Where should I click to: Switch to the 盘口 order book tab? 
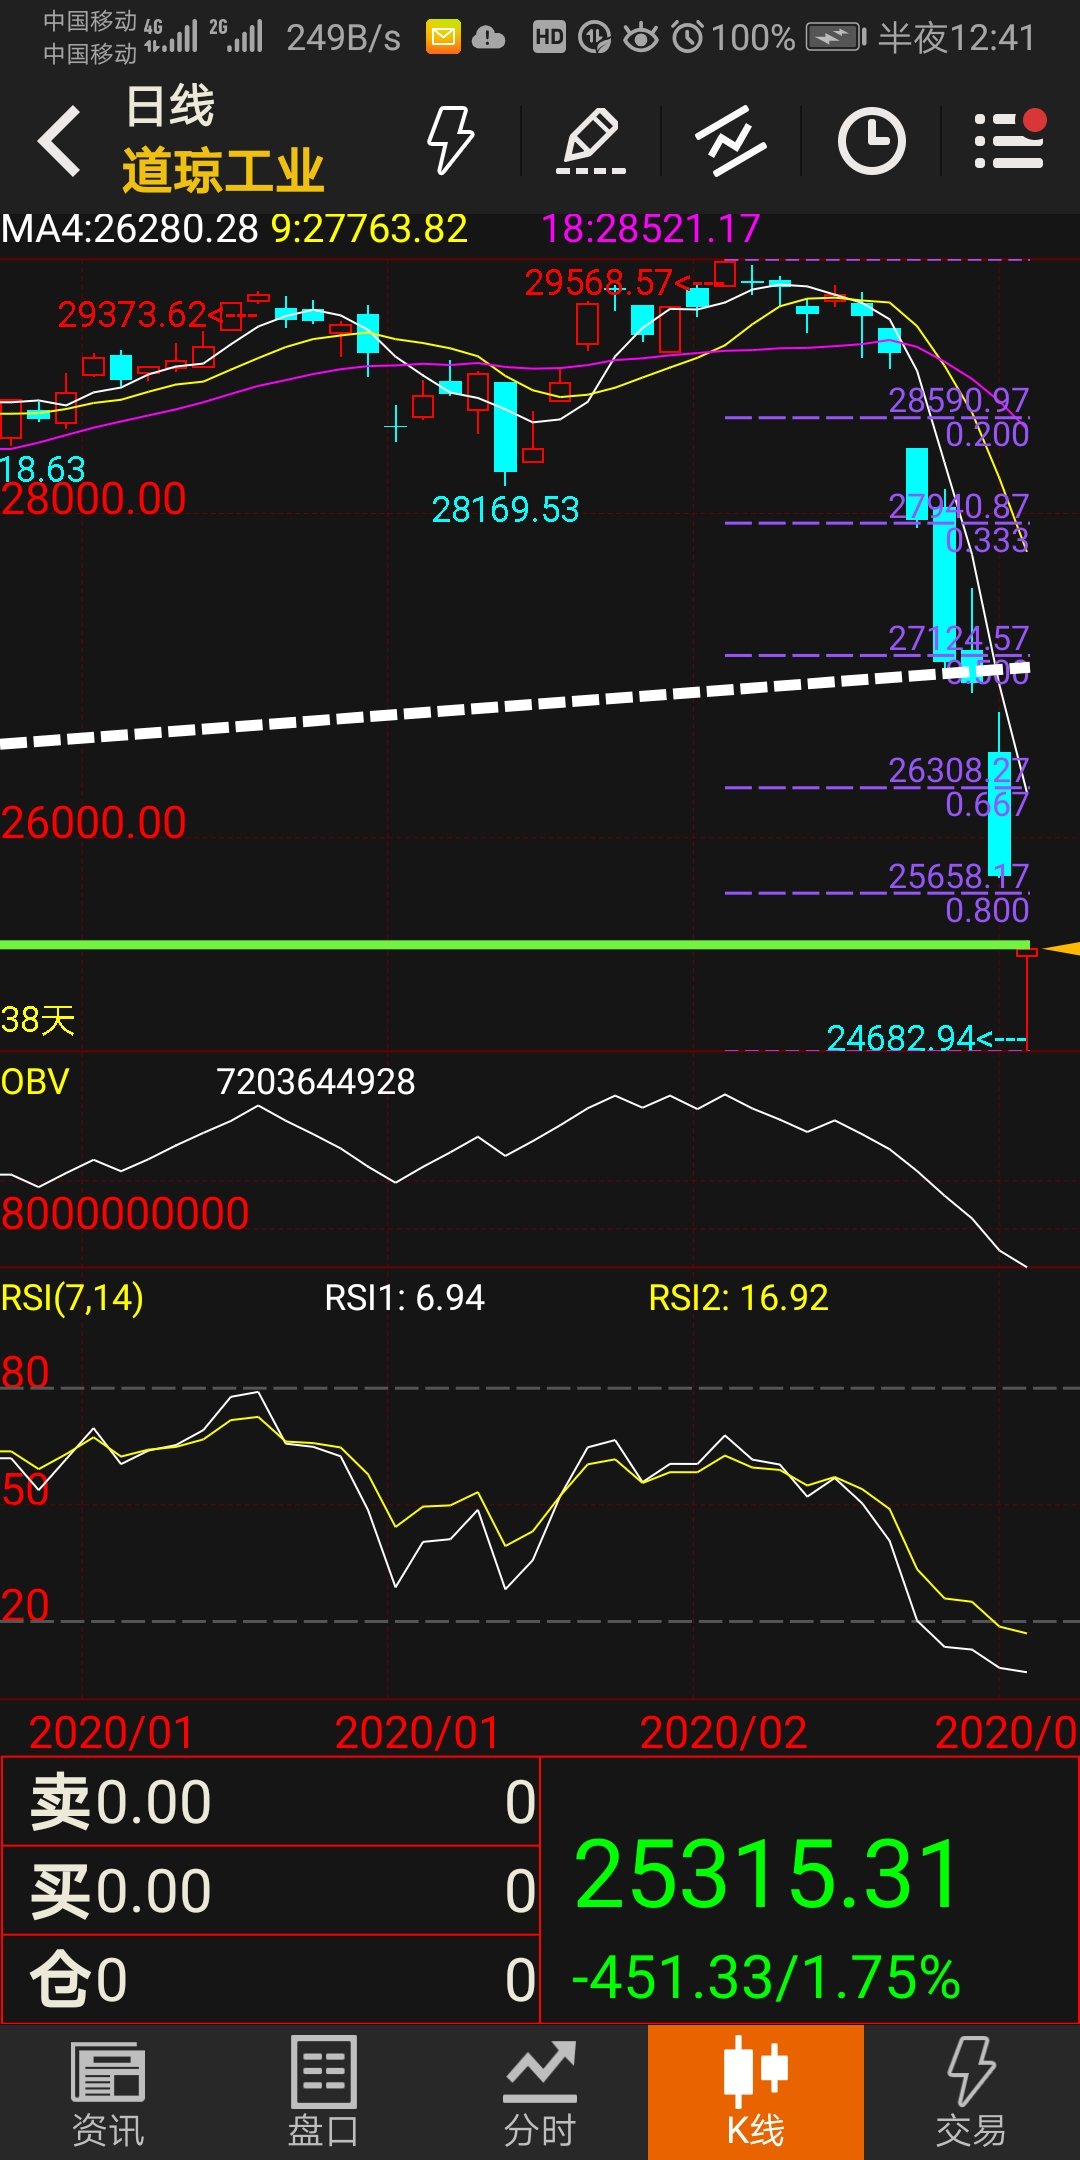323,2092
